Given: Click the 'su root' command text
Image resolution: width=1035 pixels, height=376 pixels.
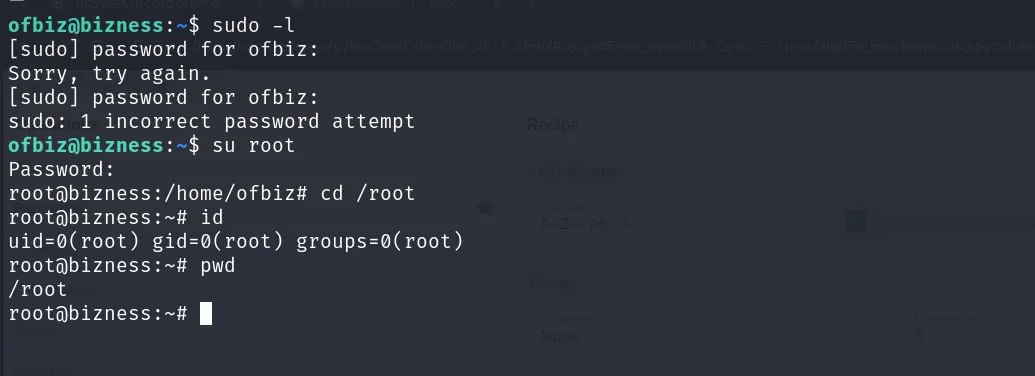Looking at the screenshot, I should pos(253,145).
